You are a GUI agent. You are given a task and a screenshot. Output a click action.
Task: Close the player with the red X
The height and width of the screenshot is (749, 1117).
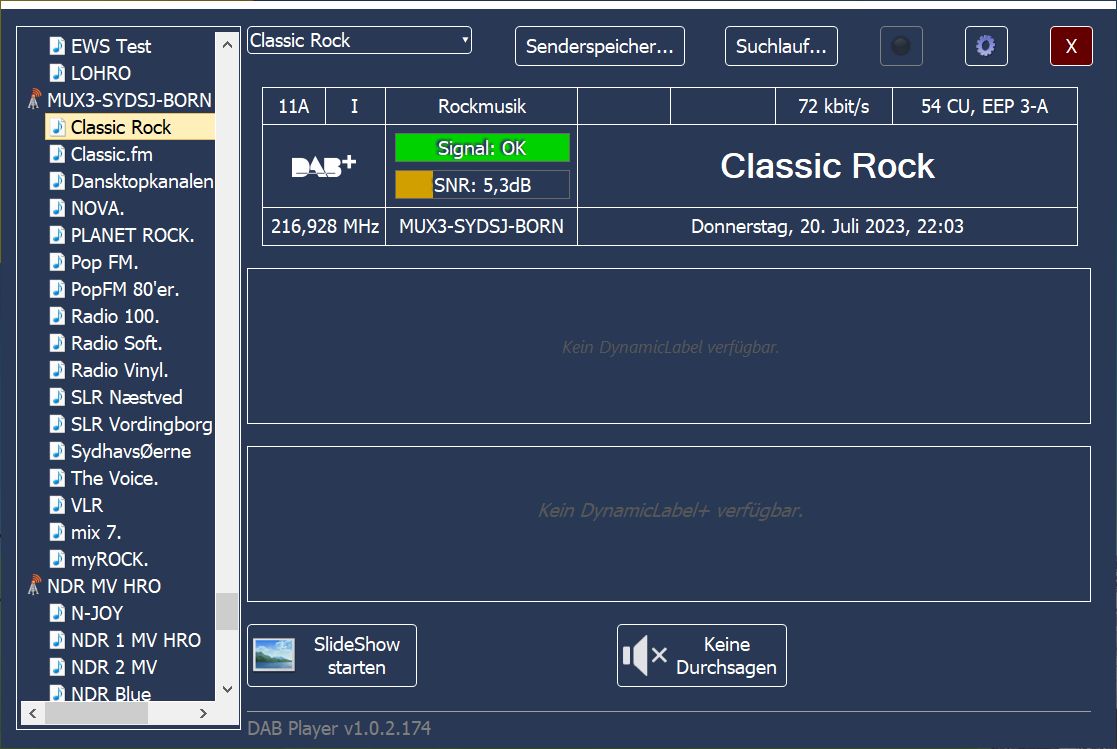coord(1071,46)
